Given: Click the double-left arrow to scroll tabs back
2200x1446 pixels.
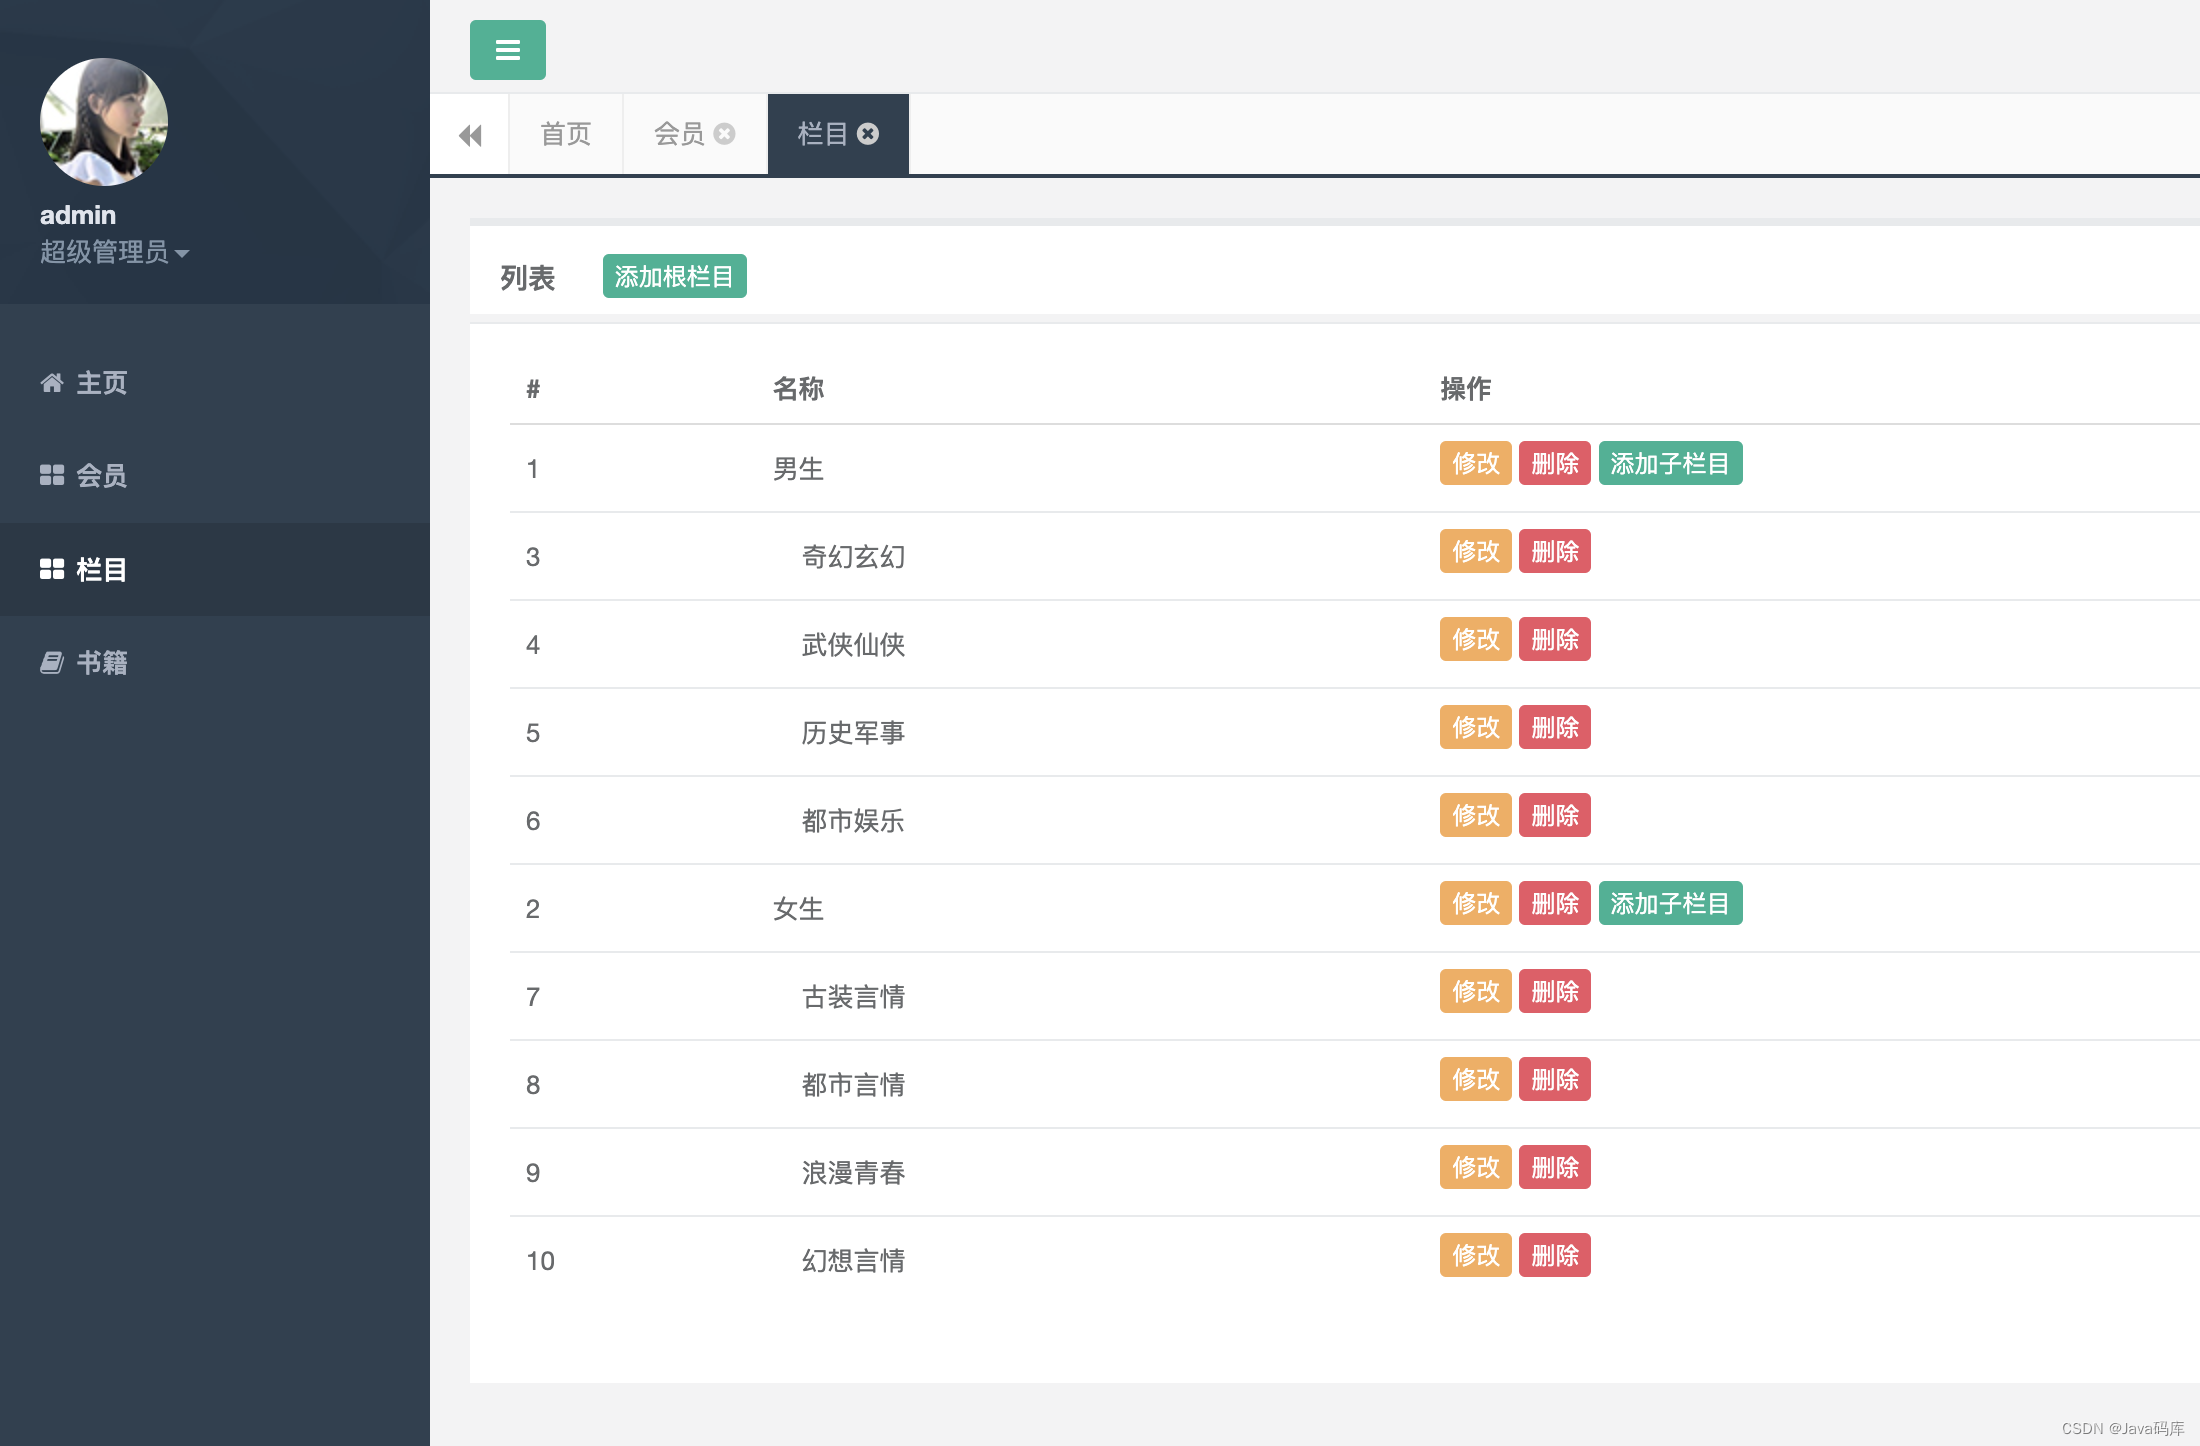Looking at the screenshot, I should tap(470, 135).
